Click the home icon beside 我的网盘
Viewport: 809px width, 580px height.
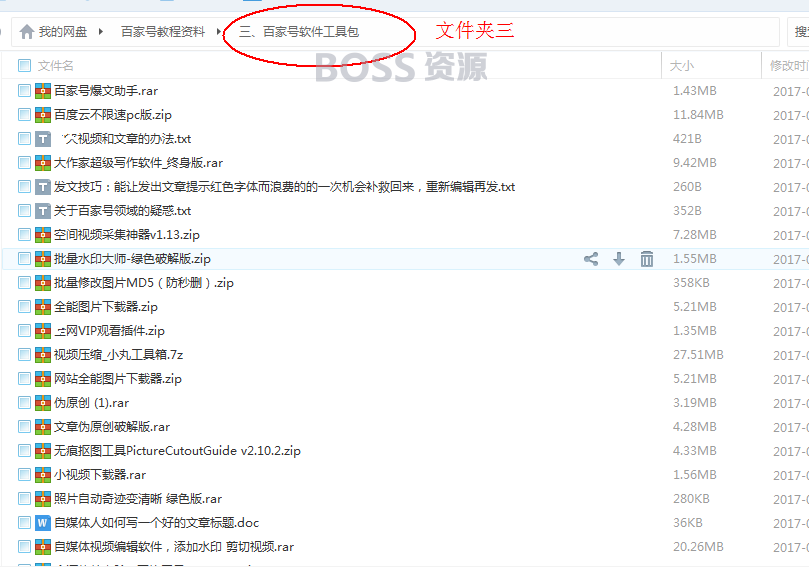[x=27, y=32]
